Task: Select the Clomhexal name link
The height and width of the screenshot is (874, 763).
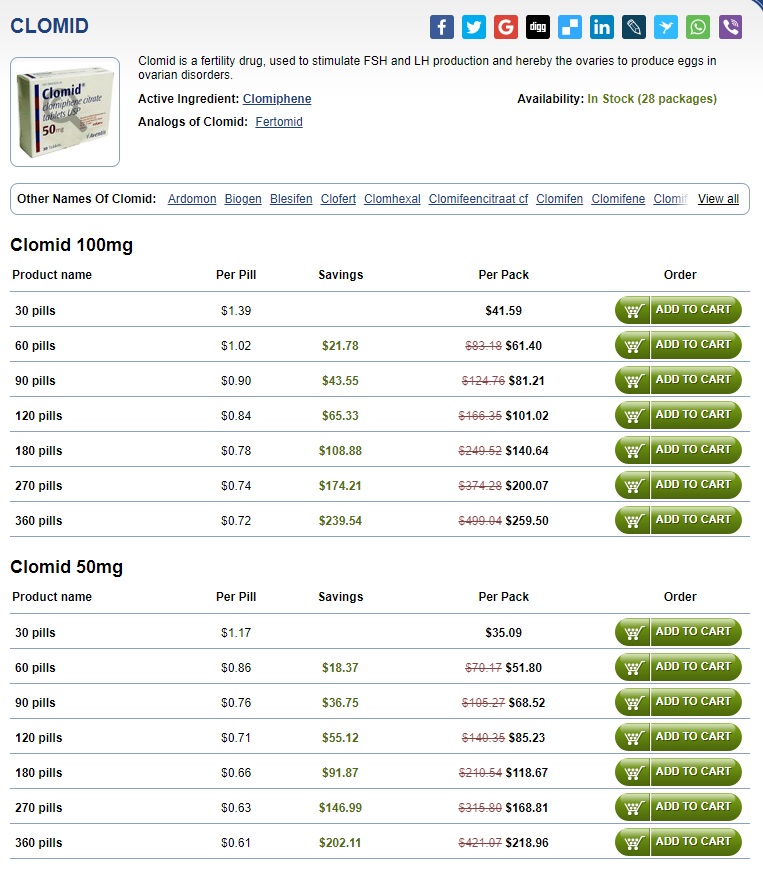Action: pyautogui.click(x=392, y=199)
